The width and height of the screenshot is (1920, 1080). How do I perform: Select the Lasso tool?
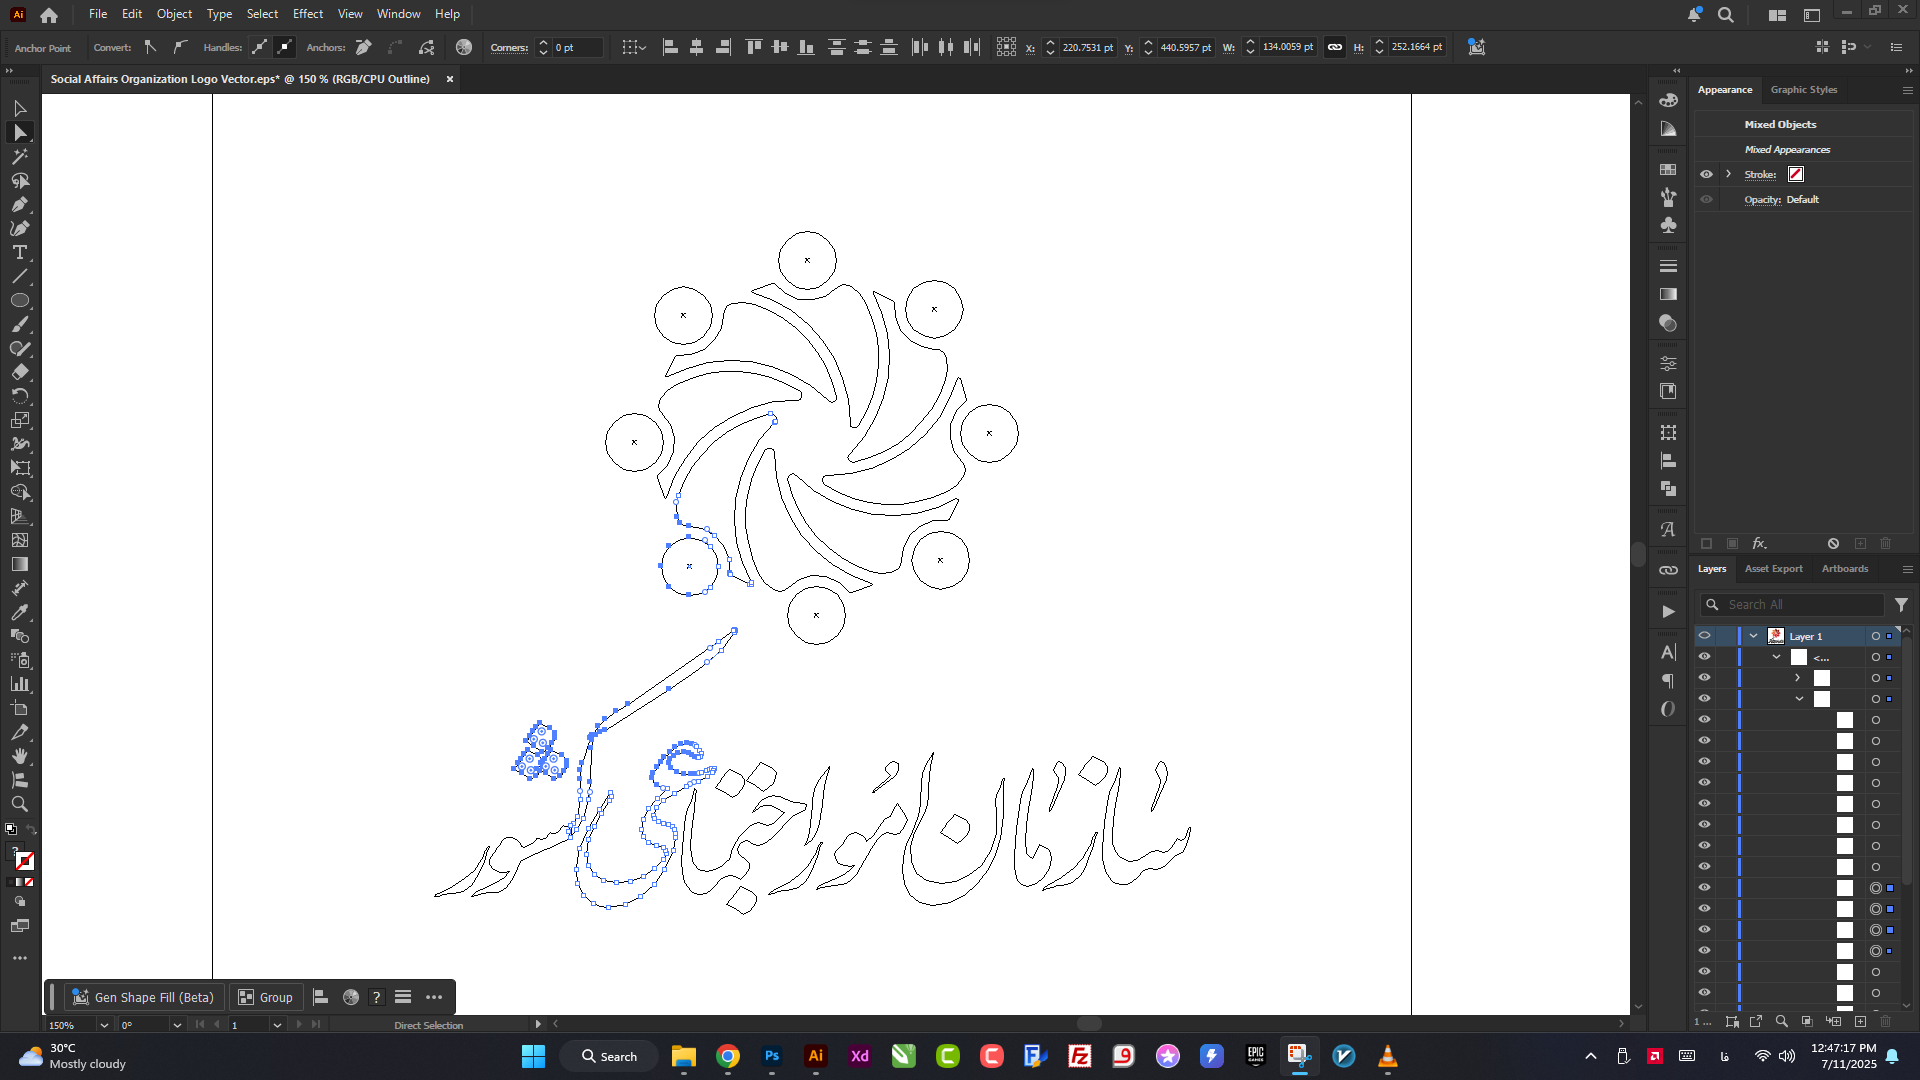(20, 180)
